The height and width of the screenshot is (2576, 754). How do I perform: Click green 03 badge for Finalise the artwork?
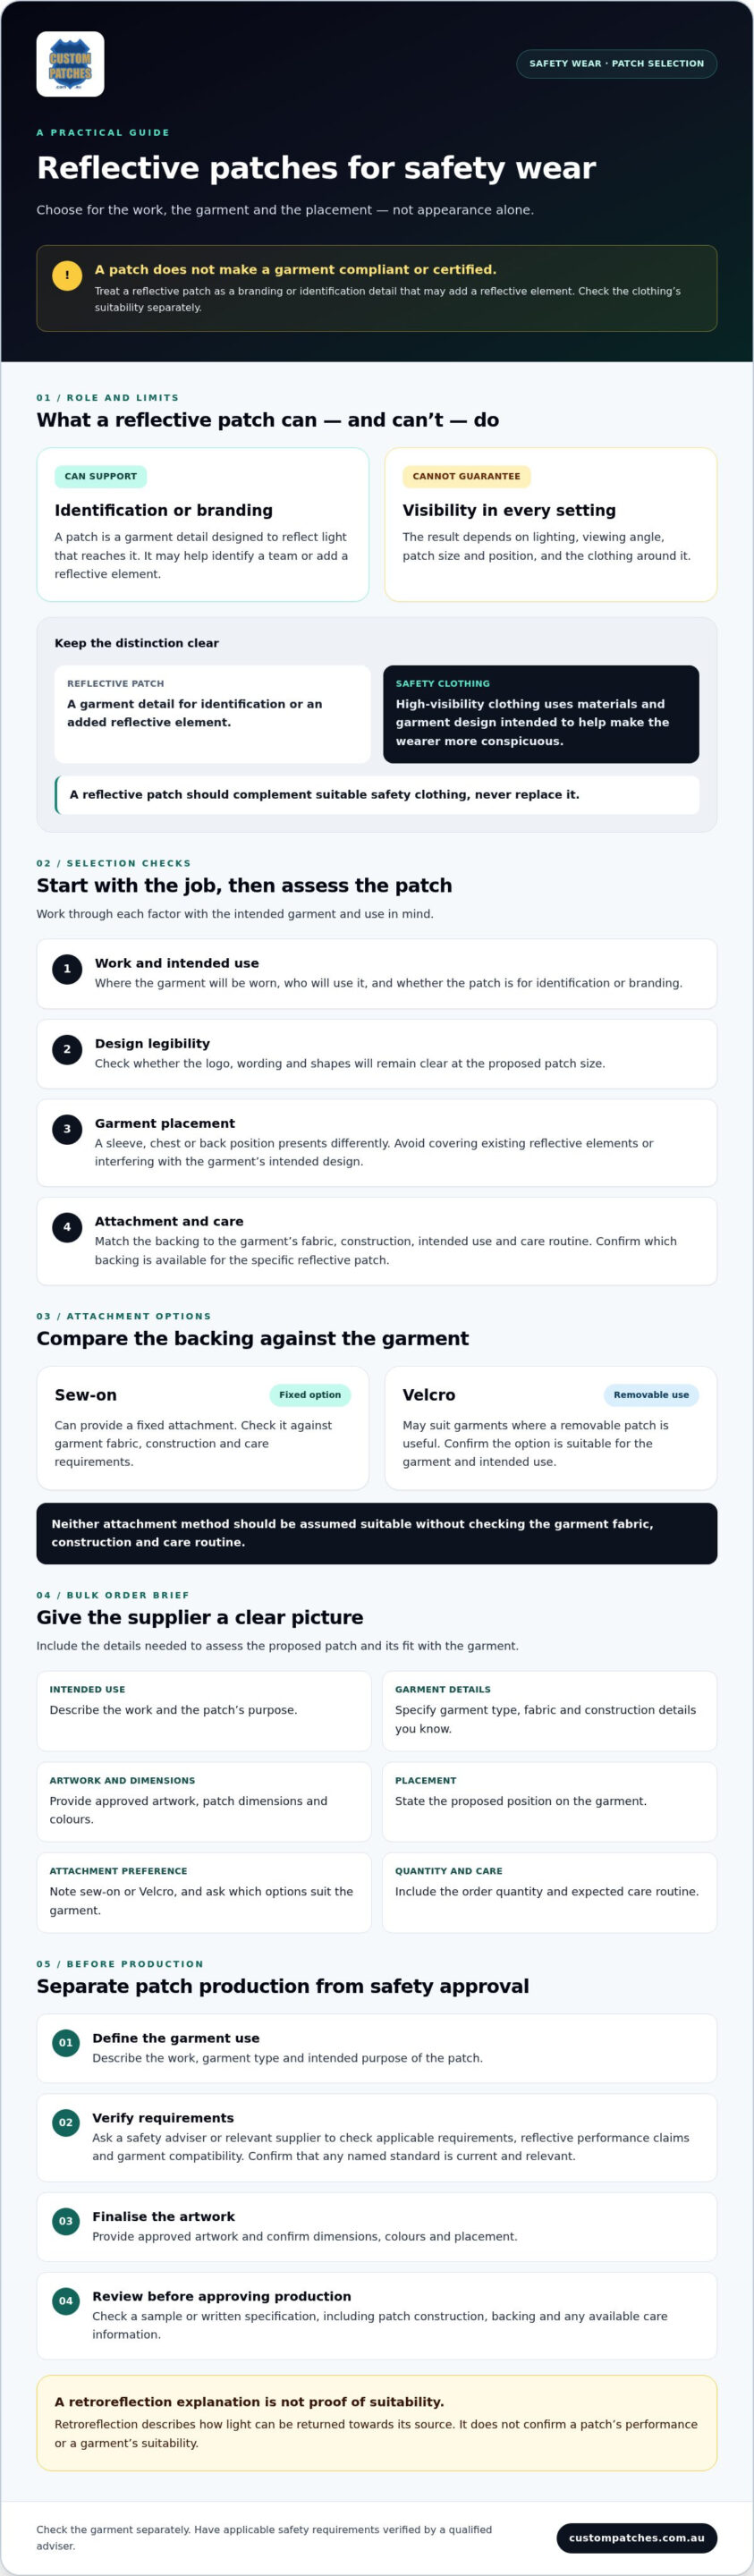pyautogui.click(x=66, y=2221)
